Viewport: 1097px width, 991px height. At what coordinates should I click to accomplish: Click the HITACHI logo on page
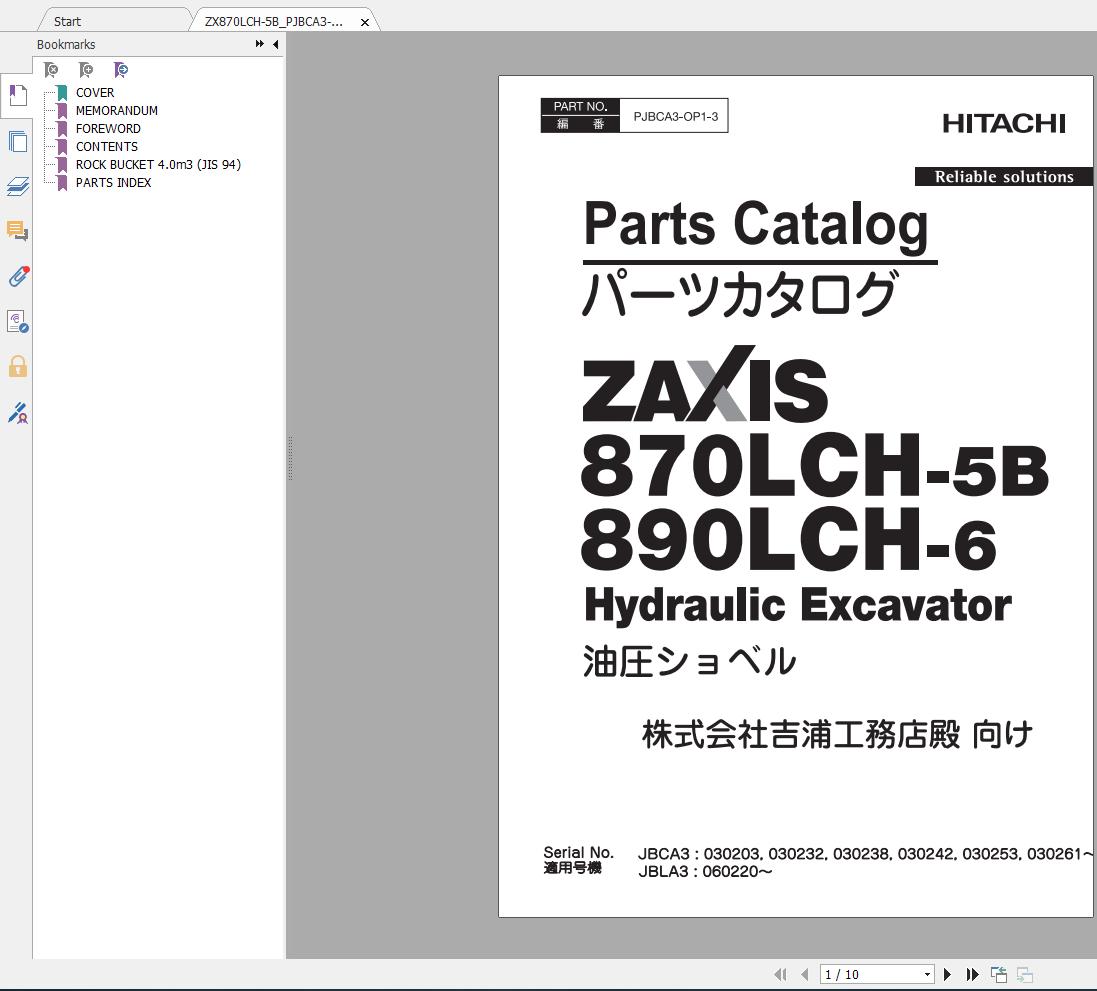click(1004, 123)
